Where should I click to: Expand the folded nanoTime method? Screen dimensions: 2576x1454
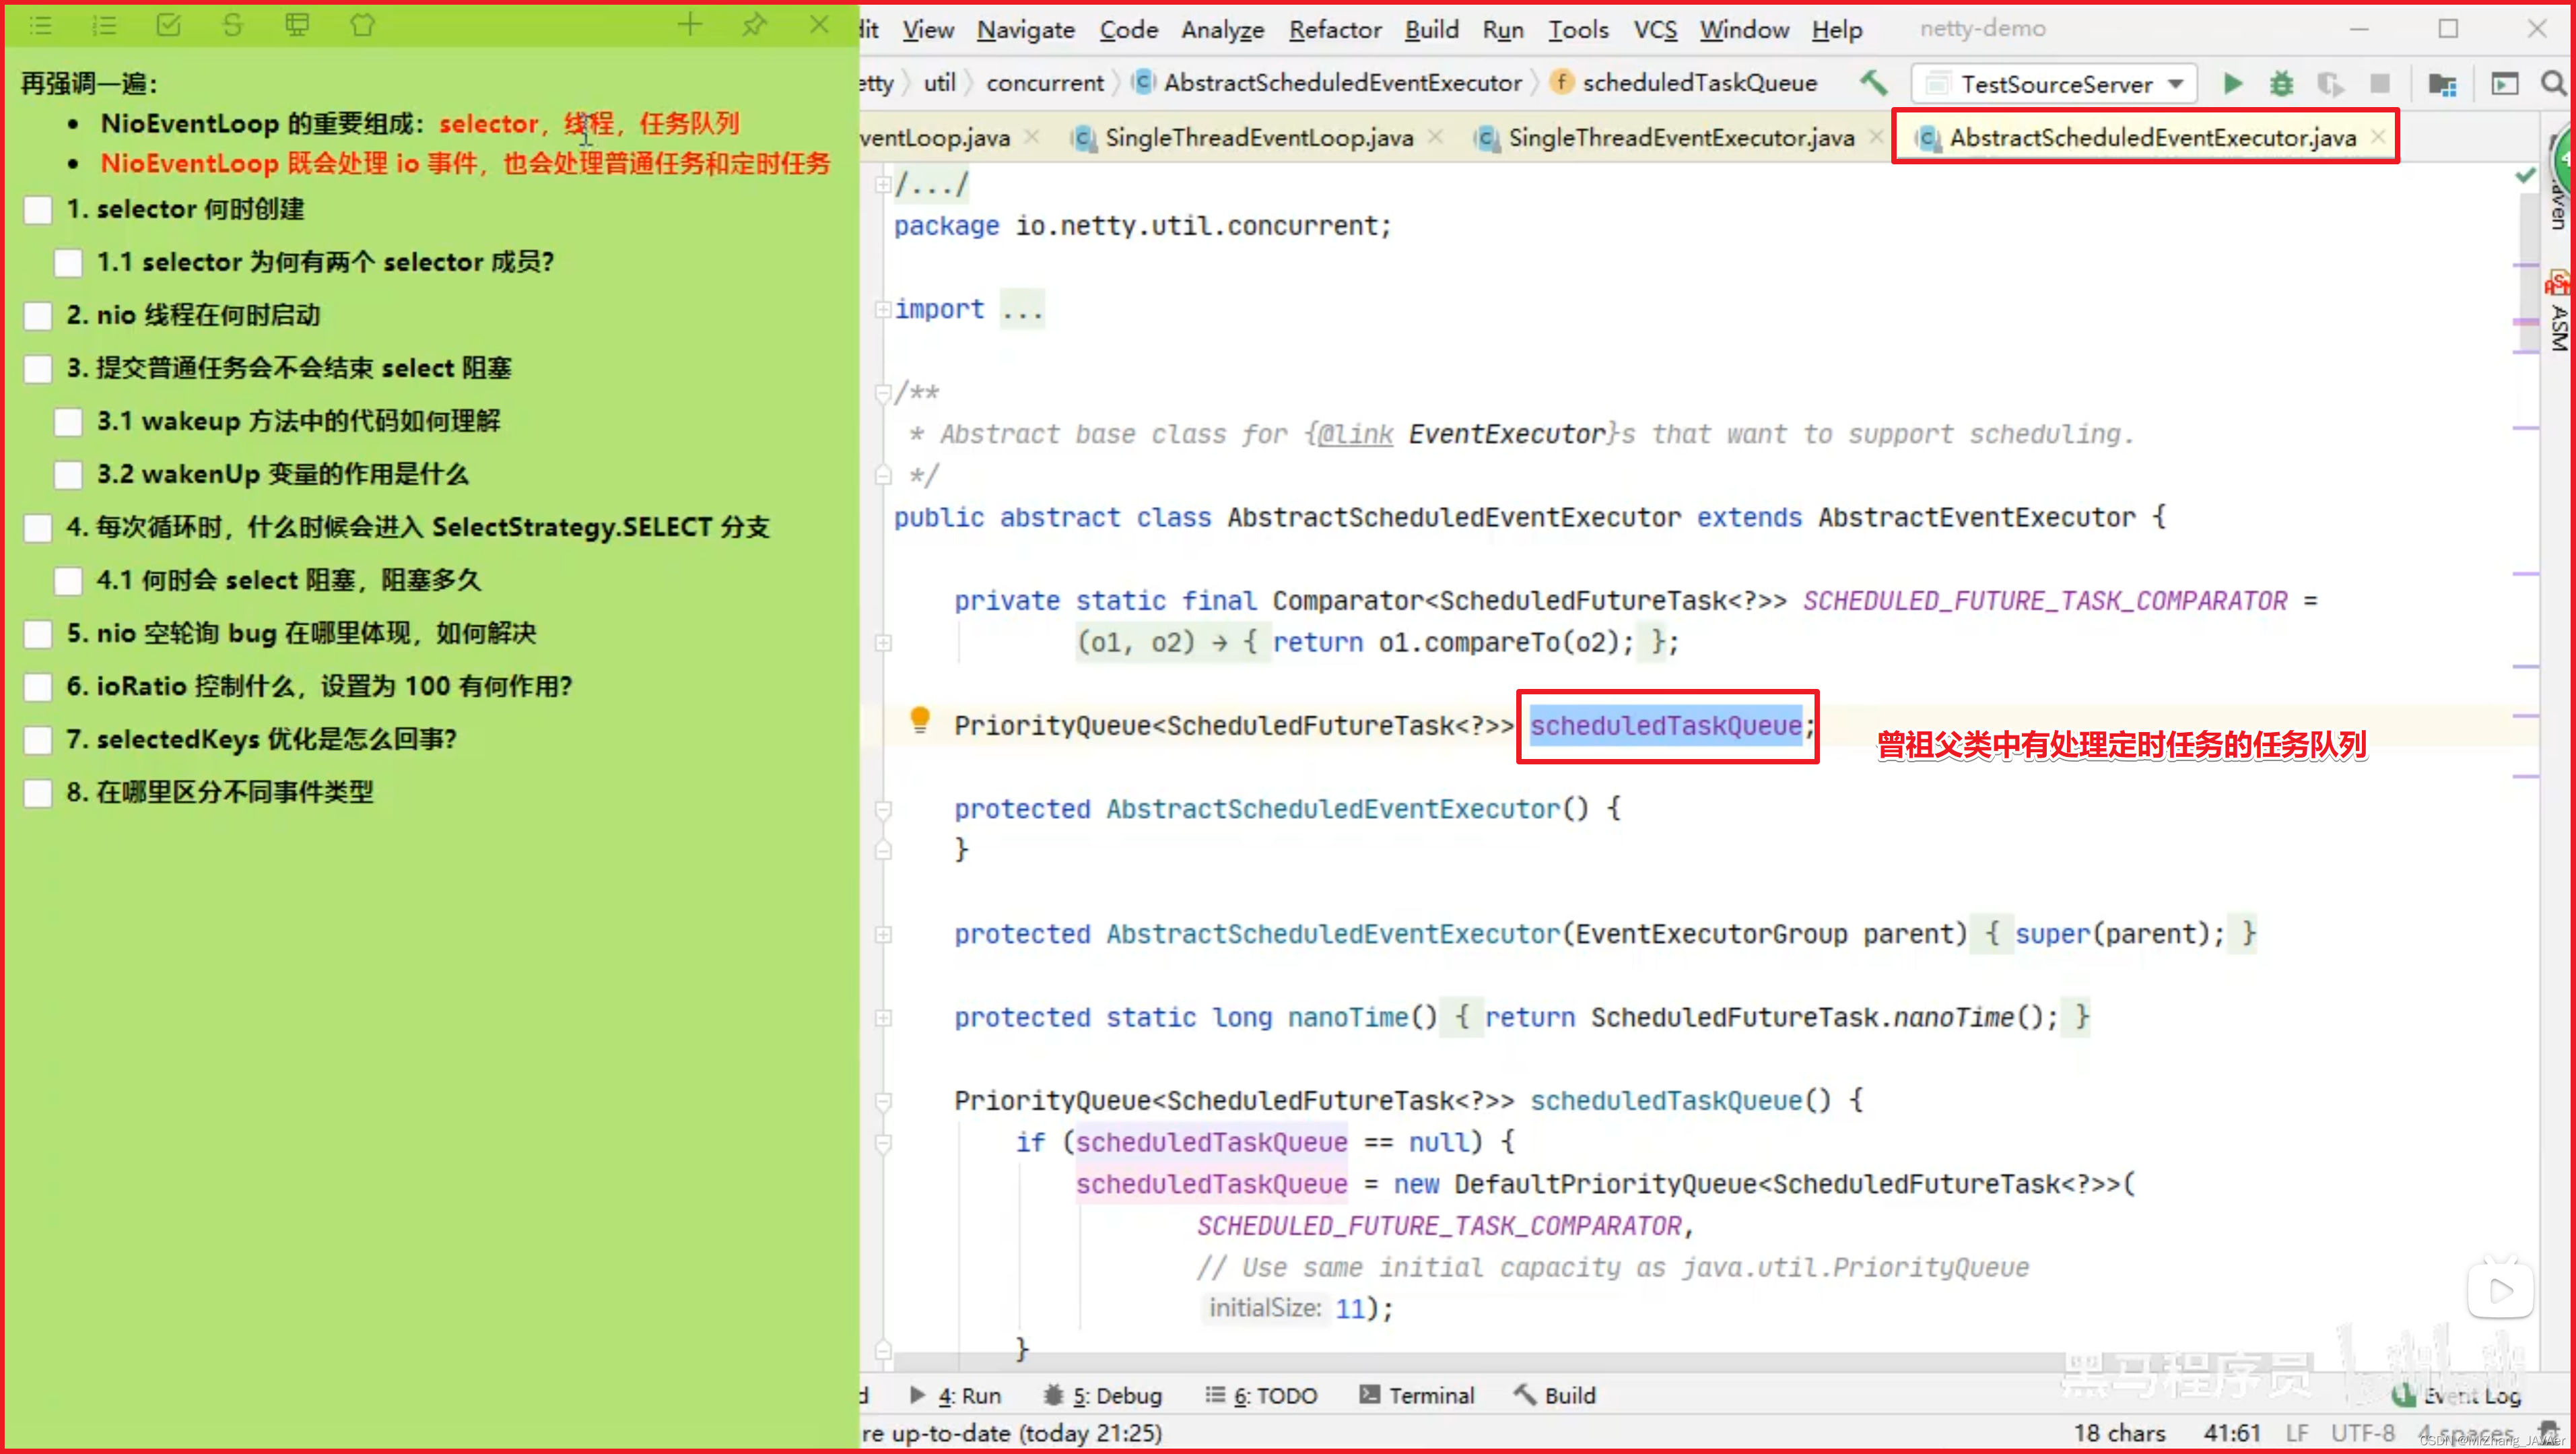[883, 1018]
